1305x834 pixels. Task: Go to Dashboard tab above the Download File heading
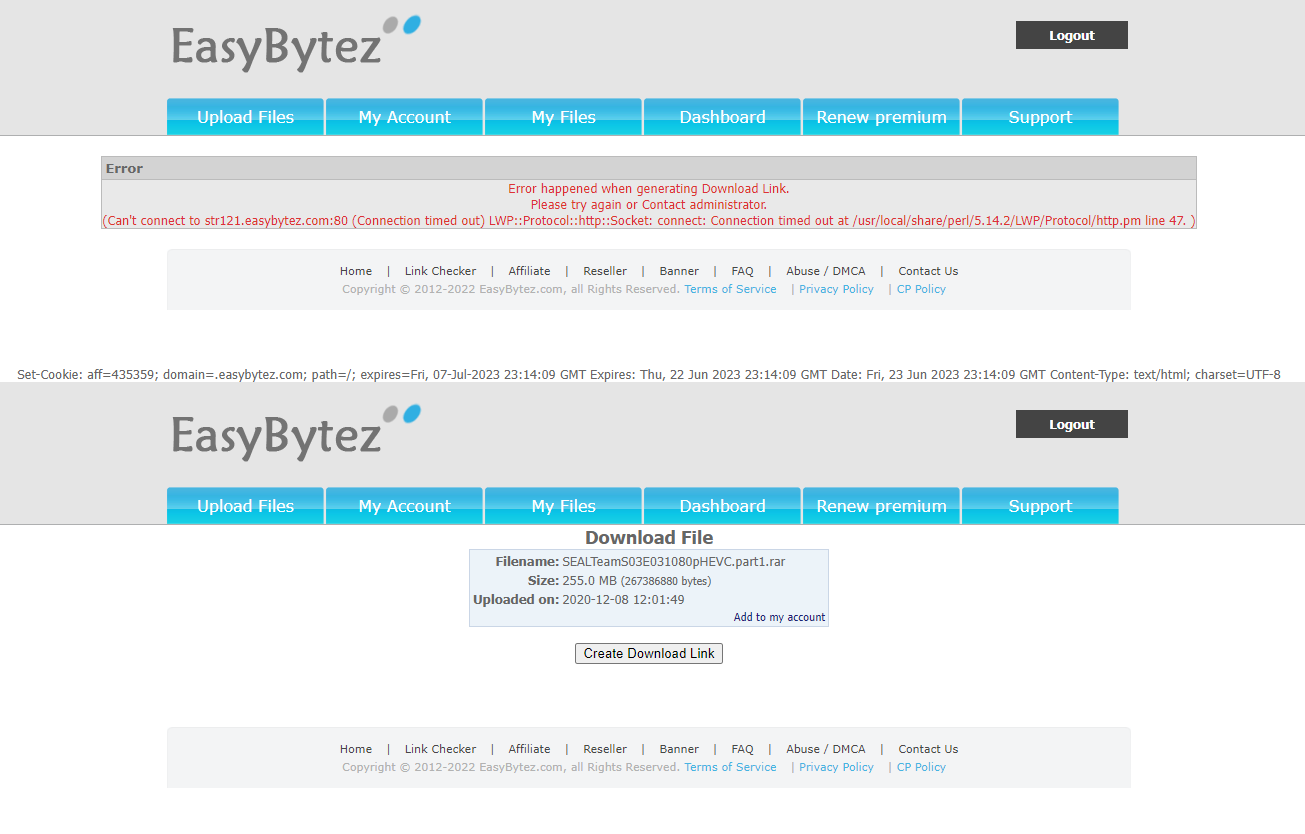tap(722, 506)
